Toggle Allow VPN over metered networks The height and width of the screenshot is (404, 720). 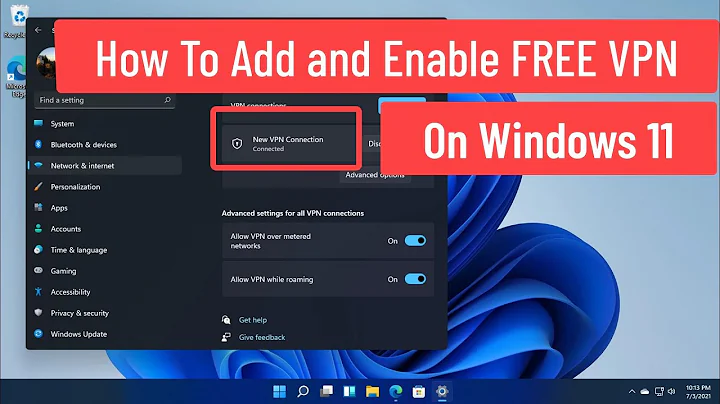[415, 241]
